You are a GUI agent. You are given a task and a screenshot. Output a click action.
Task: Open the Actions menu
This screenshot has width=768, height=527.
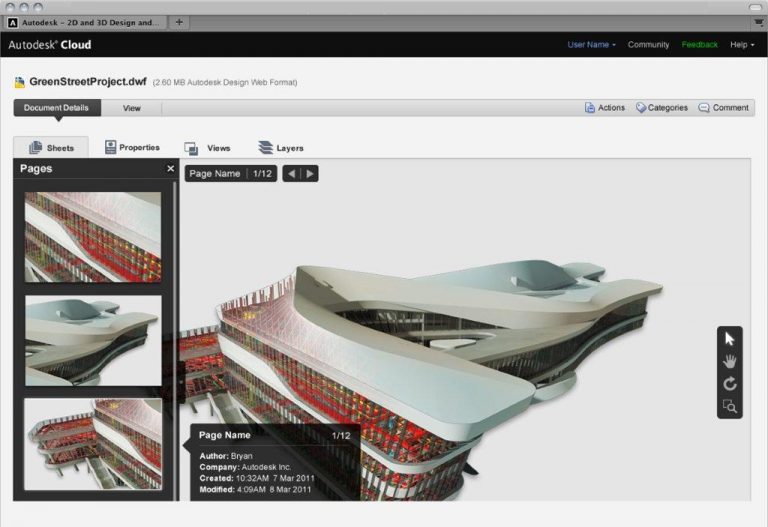coord(604,108)
